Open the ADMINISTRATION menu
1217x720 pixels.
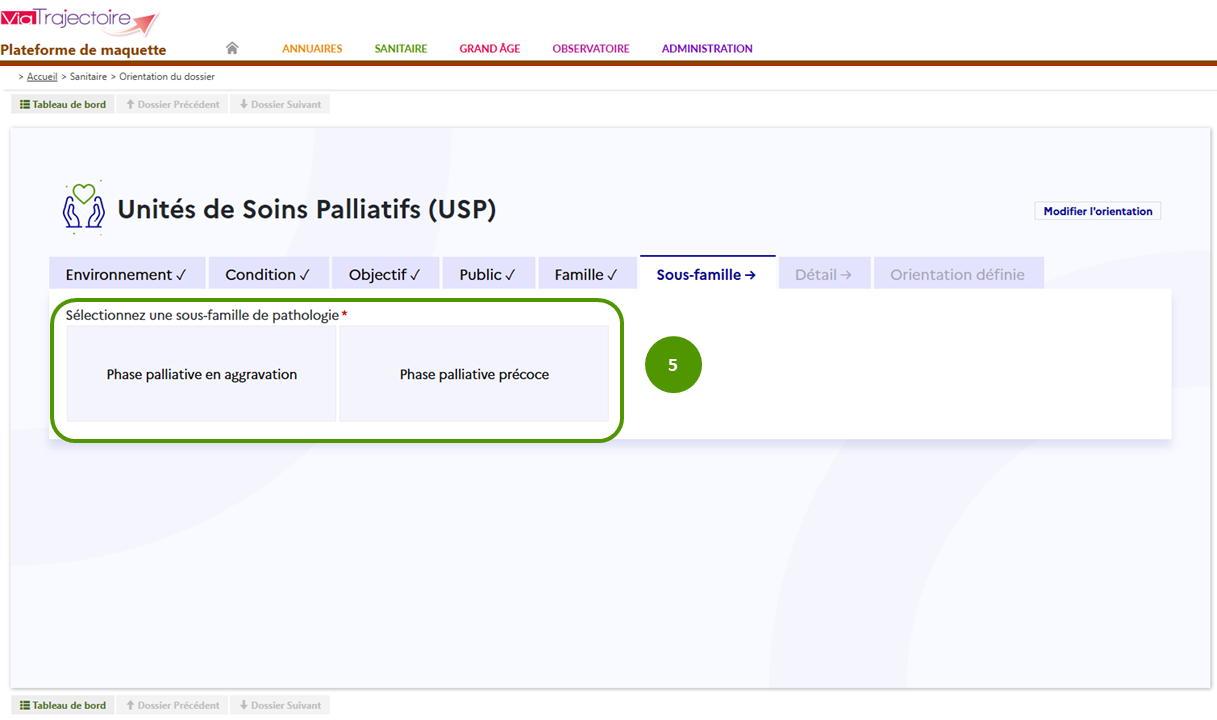pos(707,48)
